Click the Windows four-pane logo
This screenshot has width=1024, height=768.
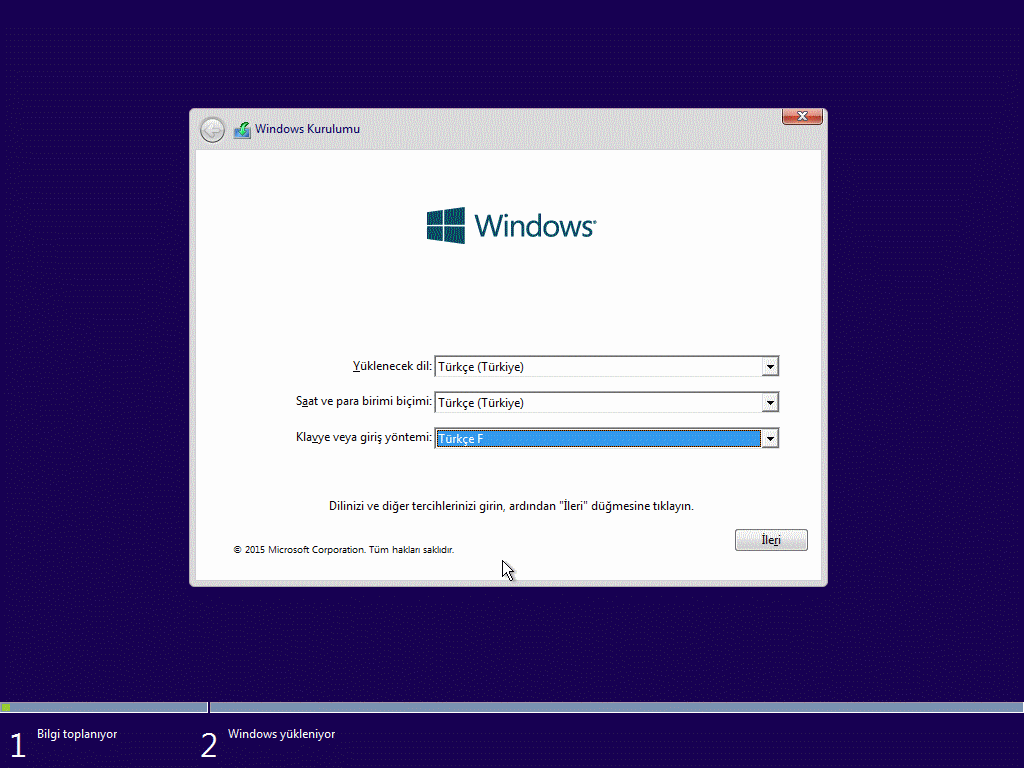446,225
